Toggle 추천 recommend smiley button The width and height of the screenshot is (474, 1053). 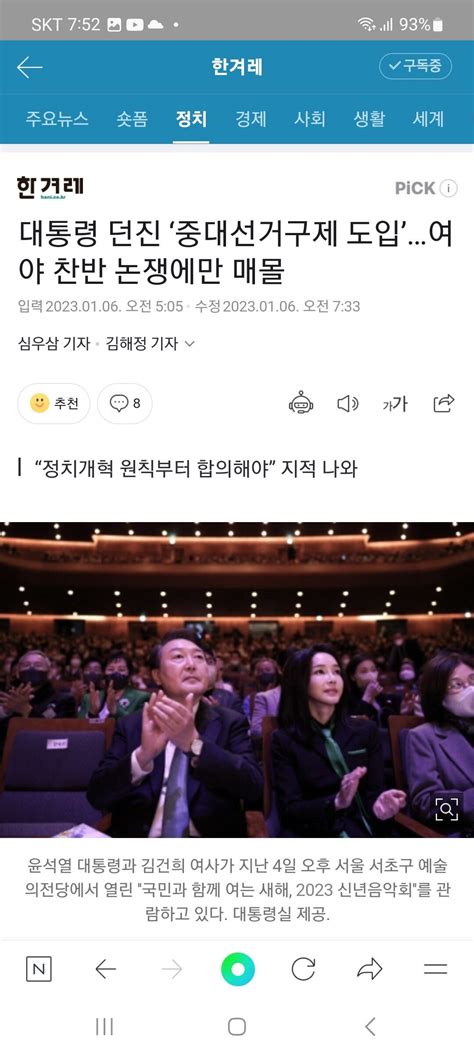click(54, 404)
